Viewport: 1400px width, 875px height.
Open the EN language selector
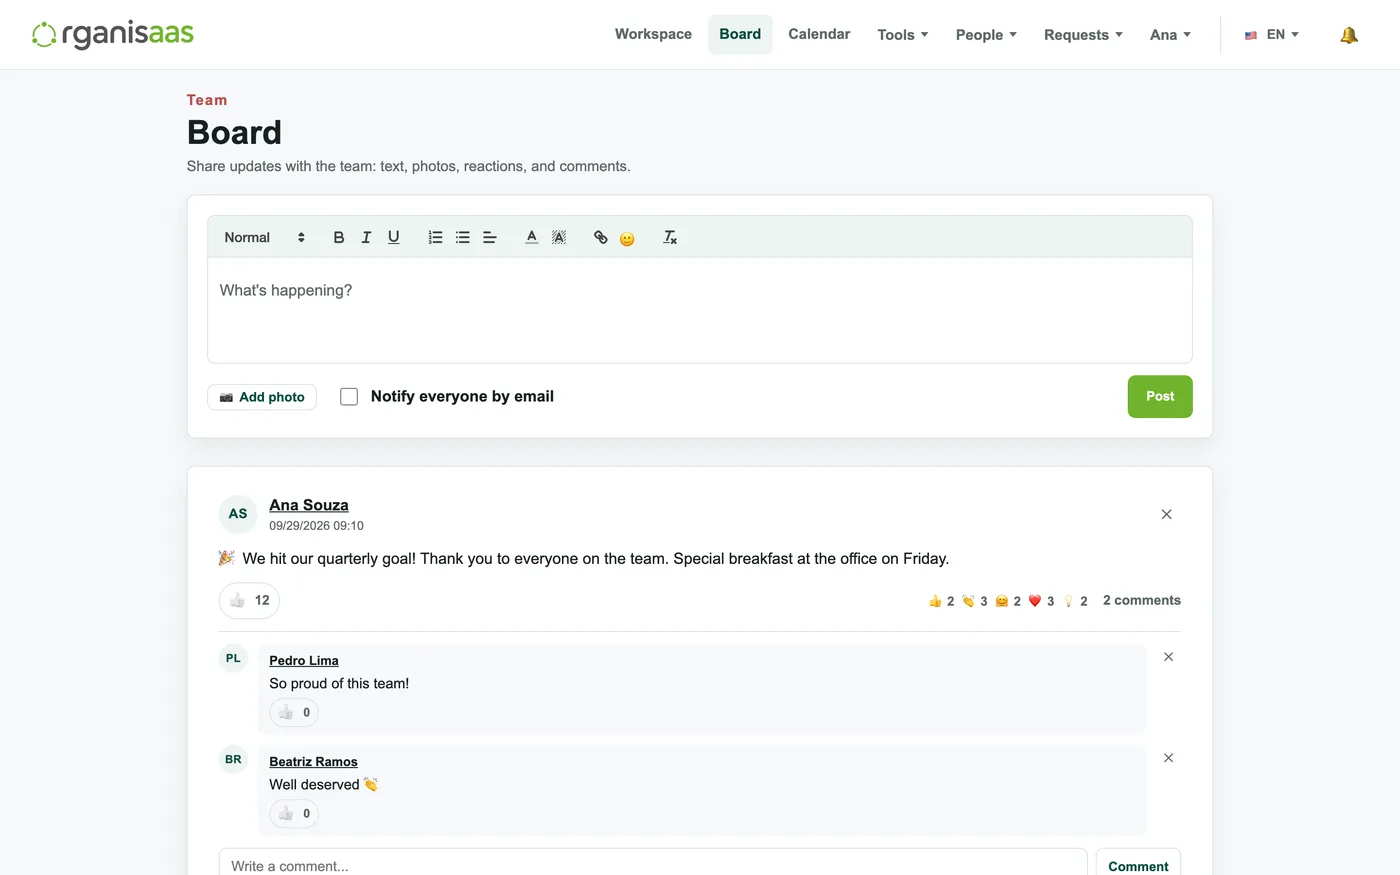click(1272, 35)
